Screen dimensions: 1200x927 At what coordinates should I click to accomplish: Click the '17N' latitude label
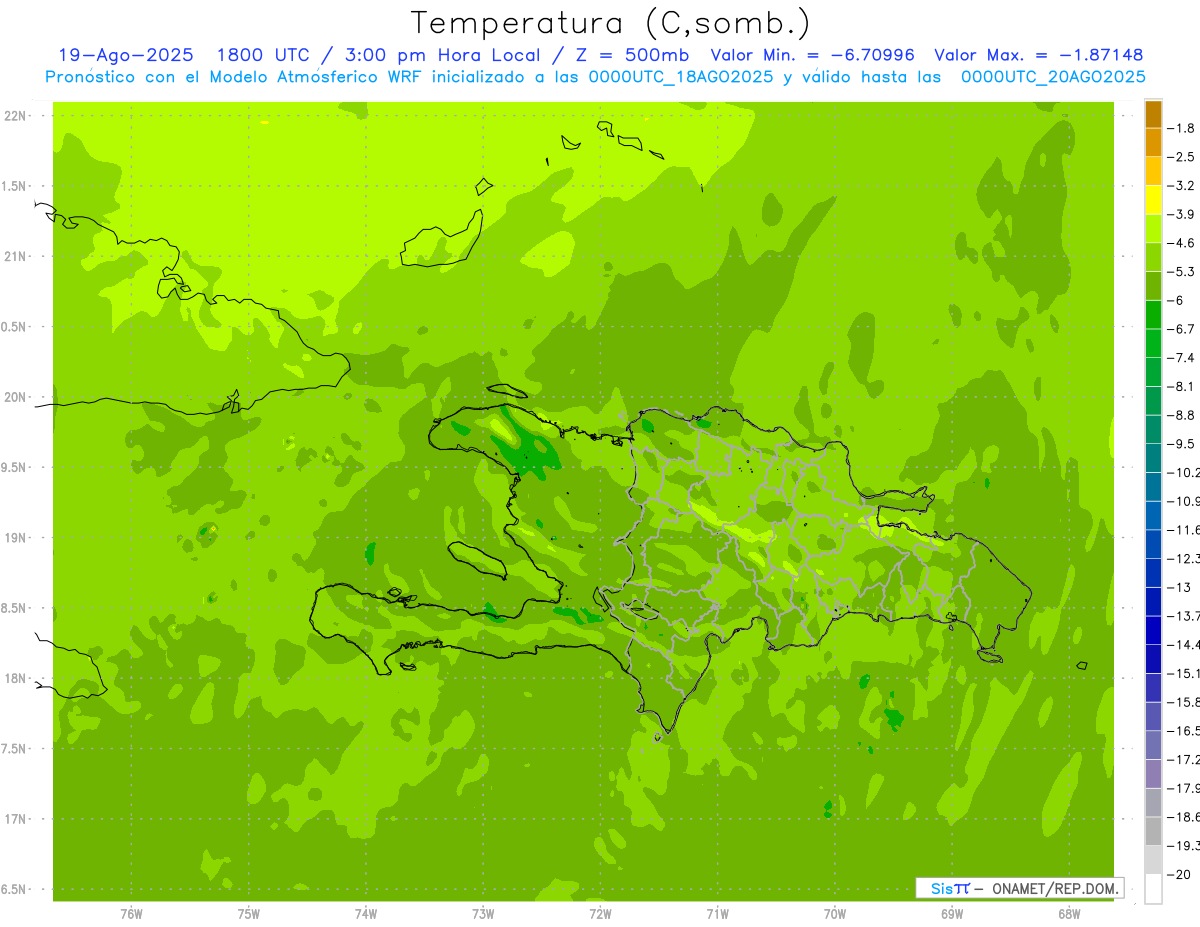[15, 820]
